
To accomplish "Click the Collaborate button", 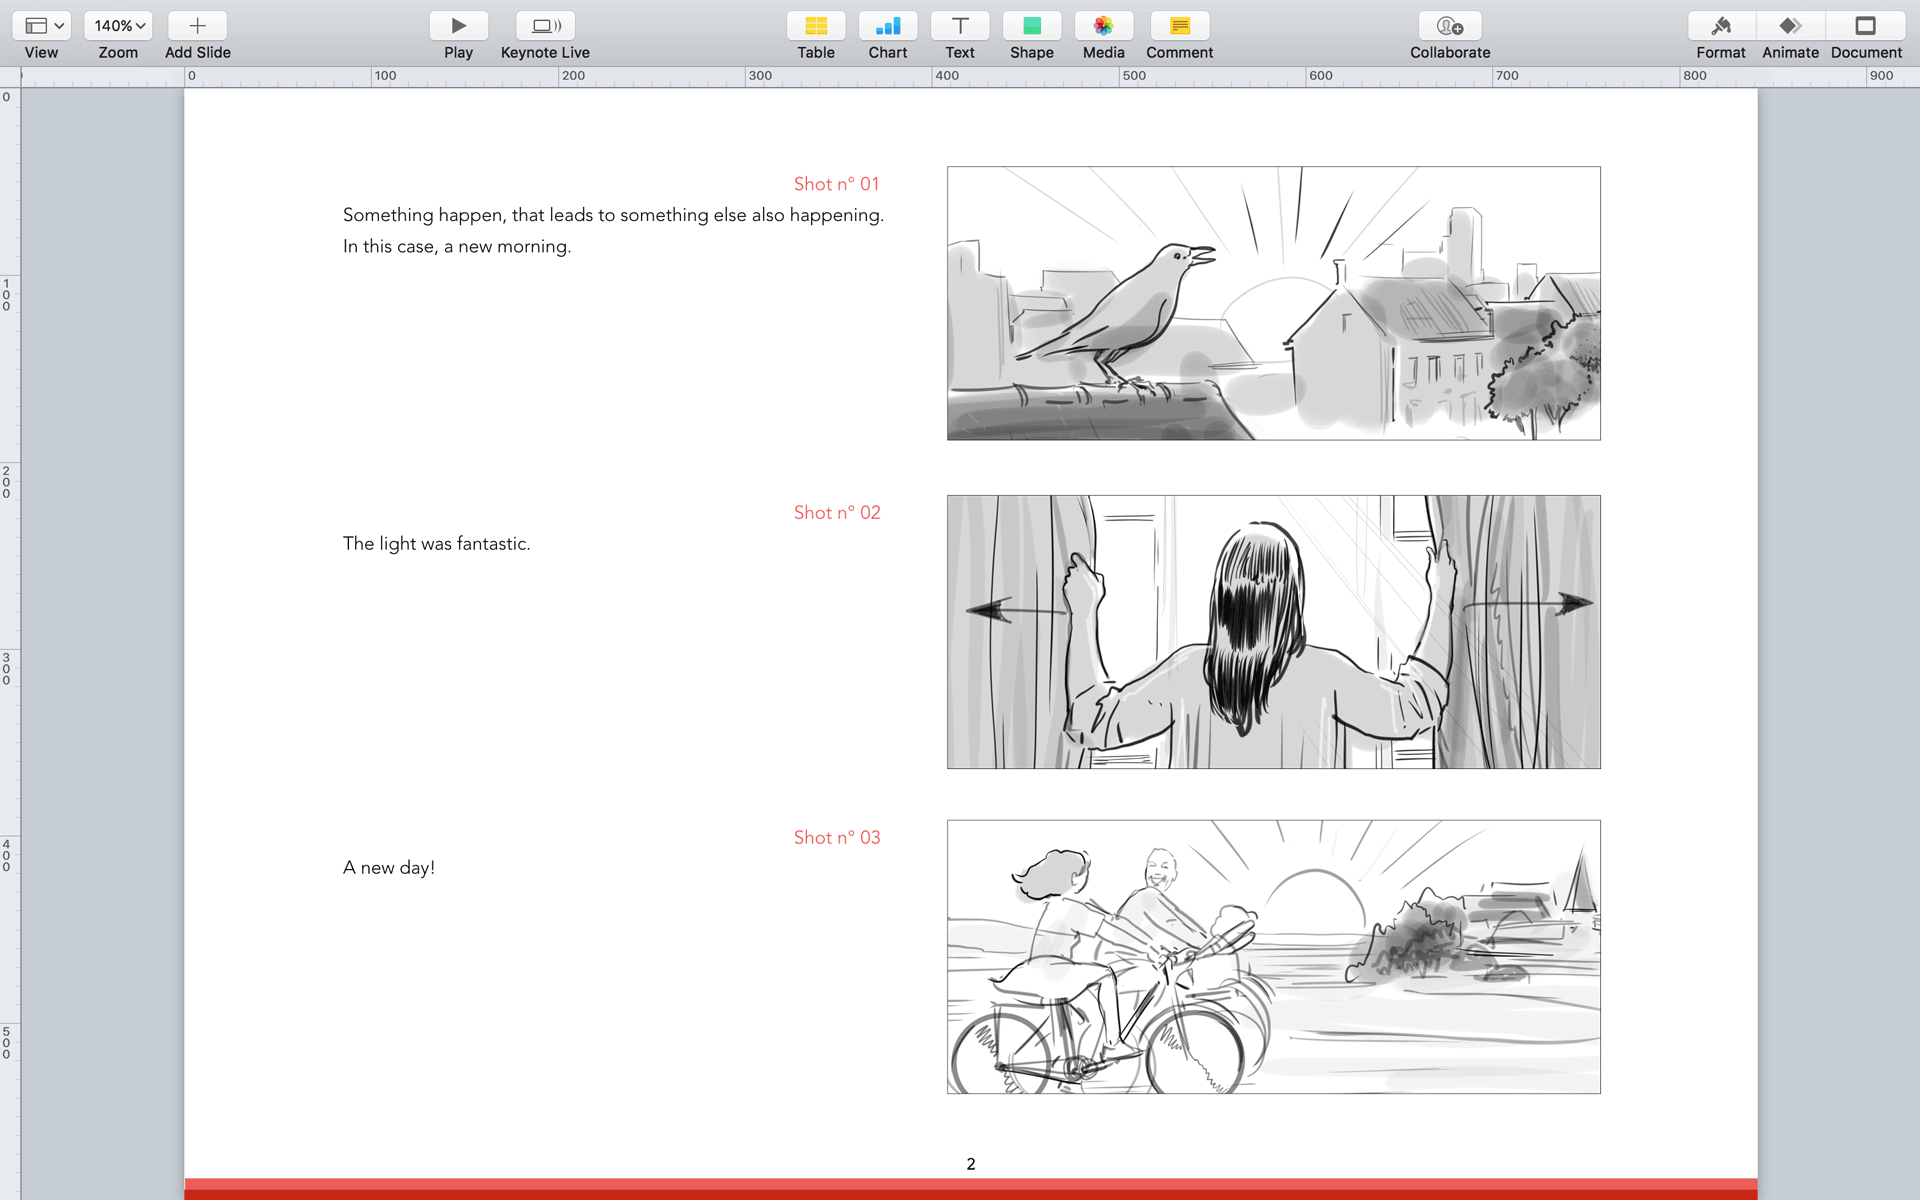I will click(x=1449, y=26).
